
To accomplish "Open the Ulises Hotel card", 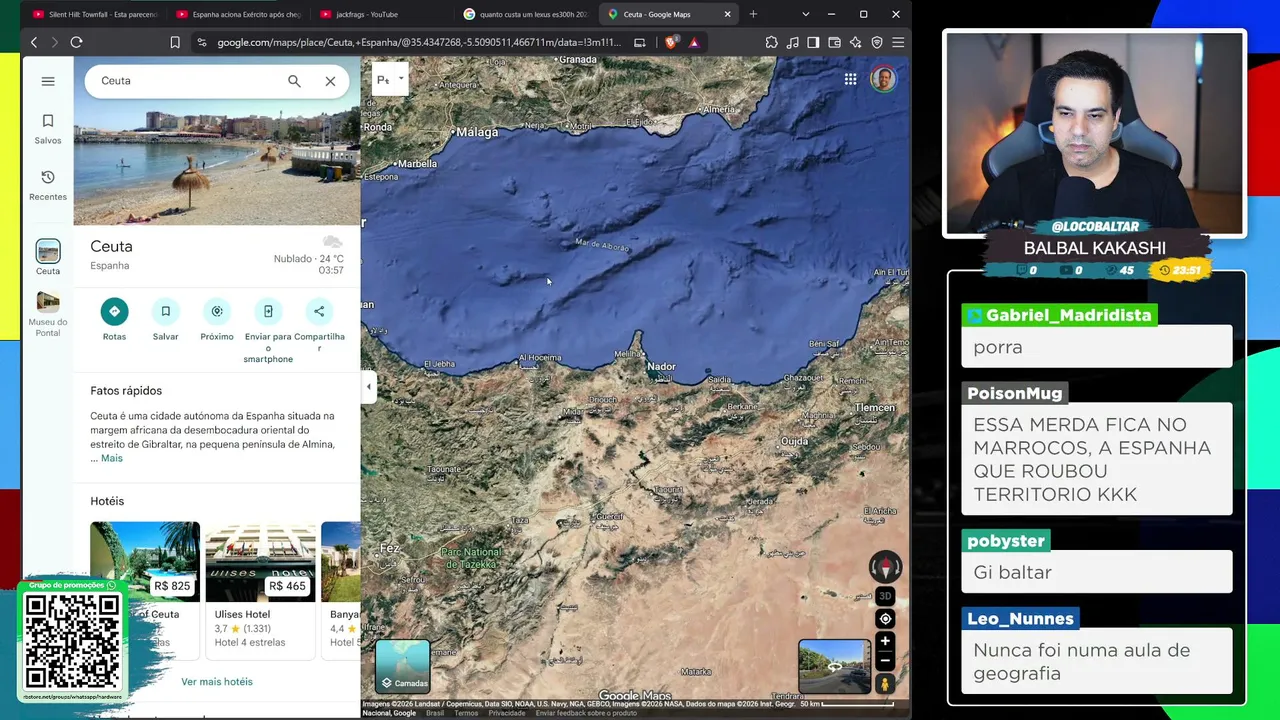I will (260, 590).
